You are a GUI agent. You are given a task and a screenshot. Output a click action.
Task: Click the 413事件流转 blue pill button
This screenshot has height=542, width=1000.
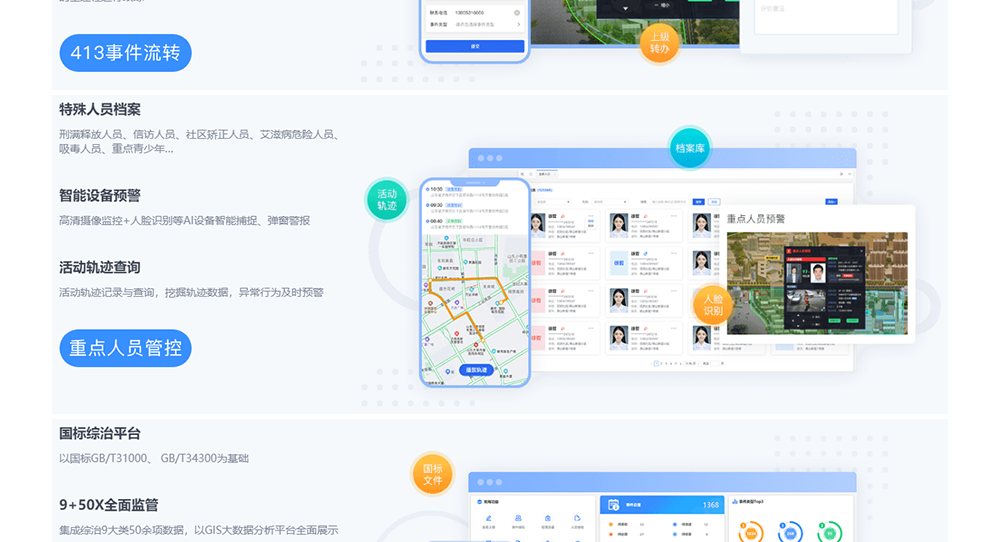126,53
